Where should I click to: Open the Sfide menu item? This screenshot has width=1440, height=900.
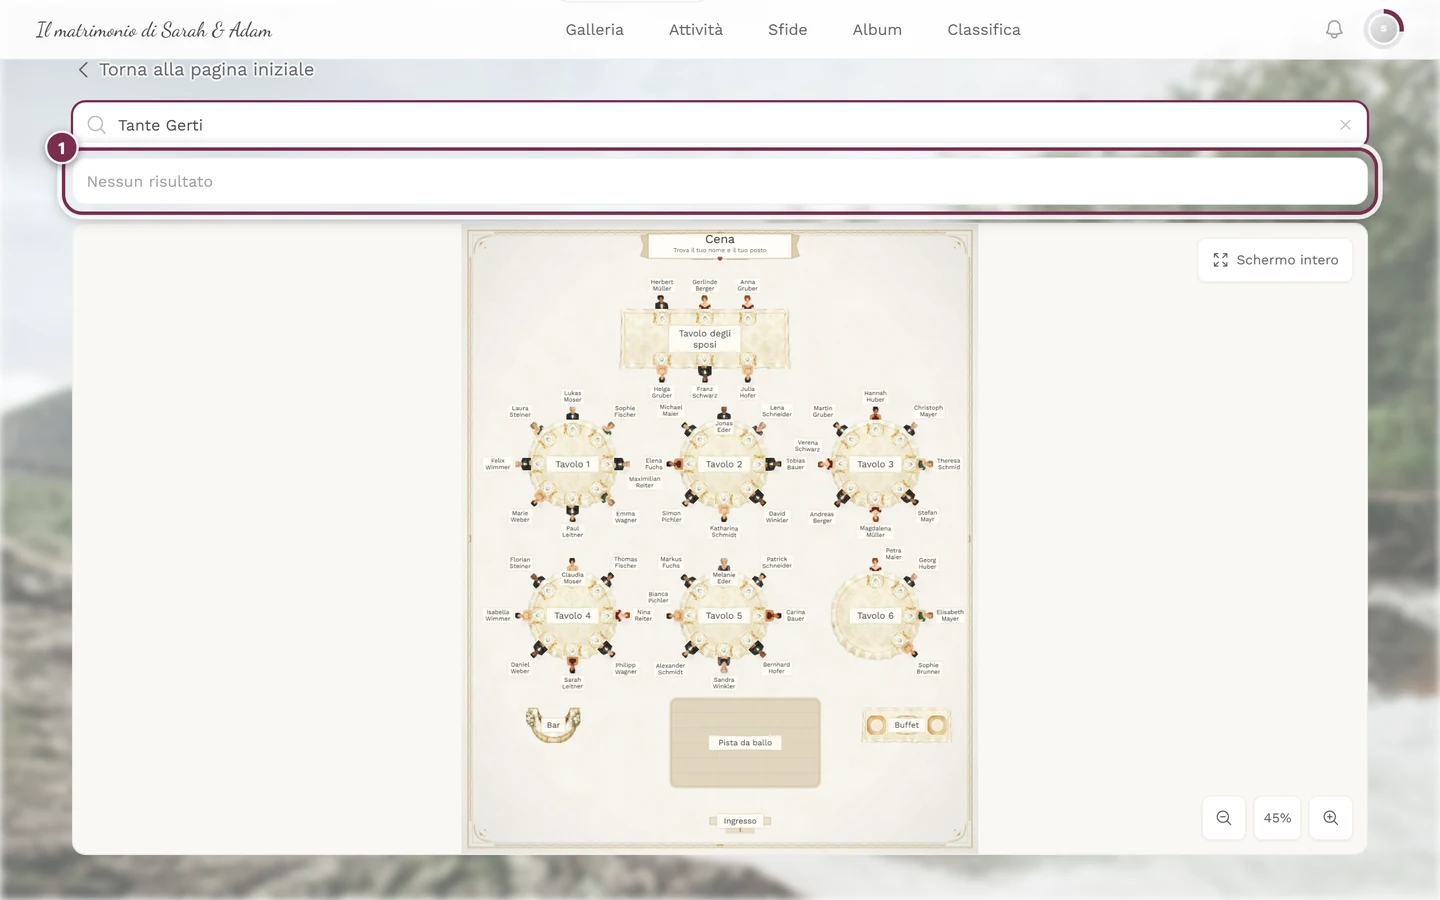(x=787, y=30)
